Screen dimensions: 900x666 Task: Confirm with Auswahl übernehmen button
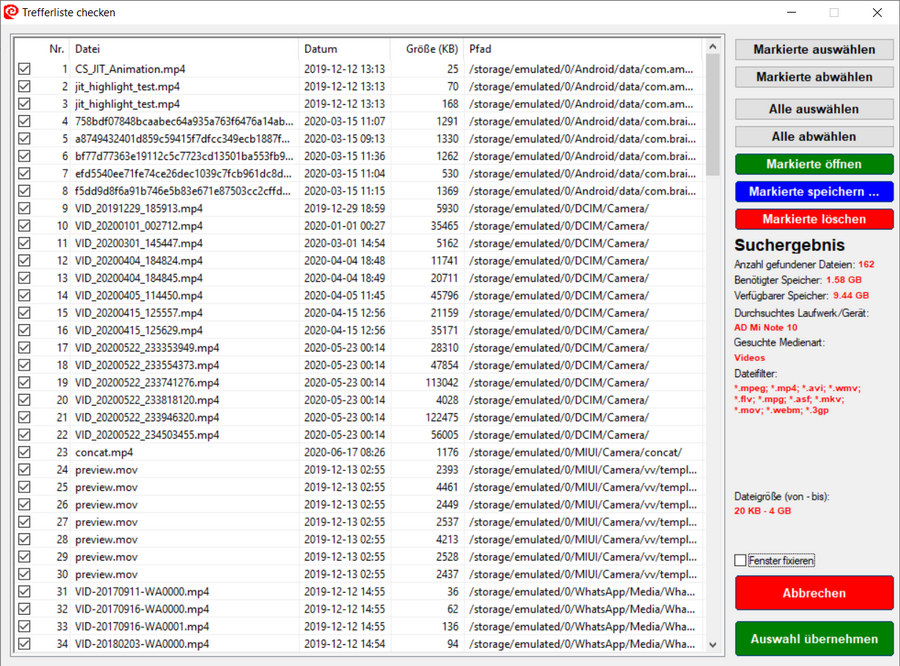[x=814, y=639]
